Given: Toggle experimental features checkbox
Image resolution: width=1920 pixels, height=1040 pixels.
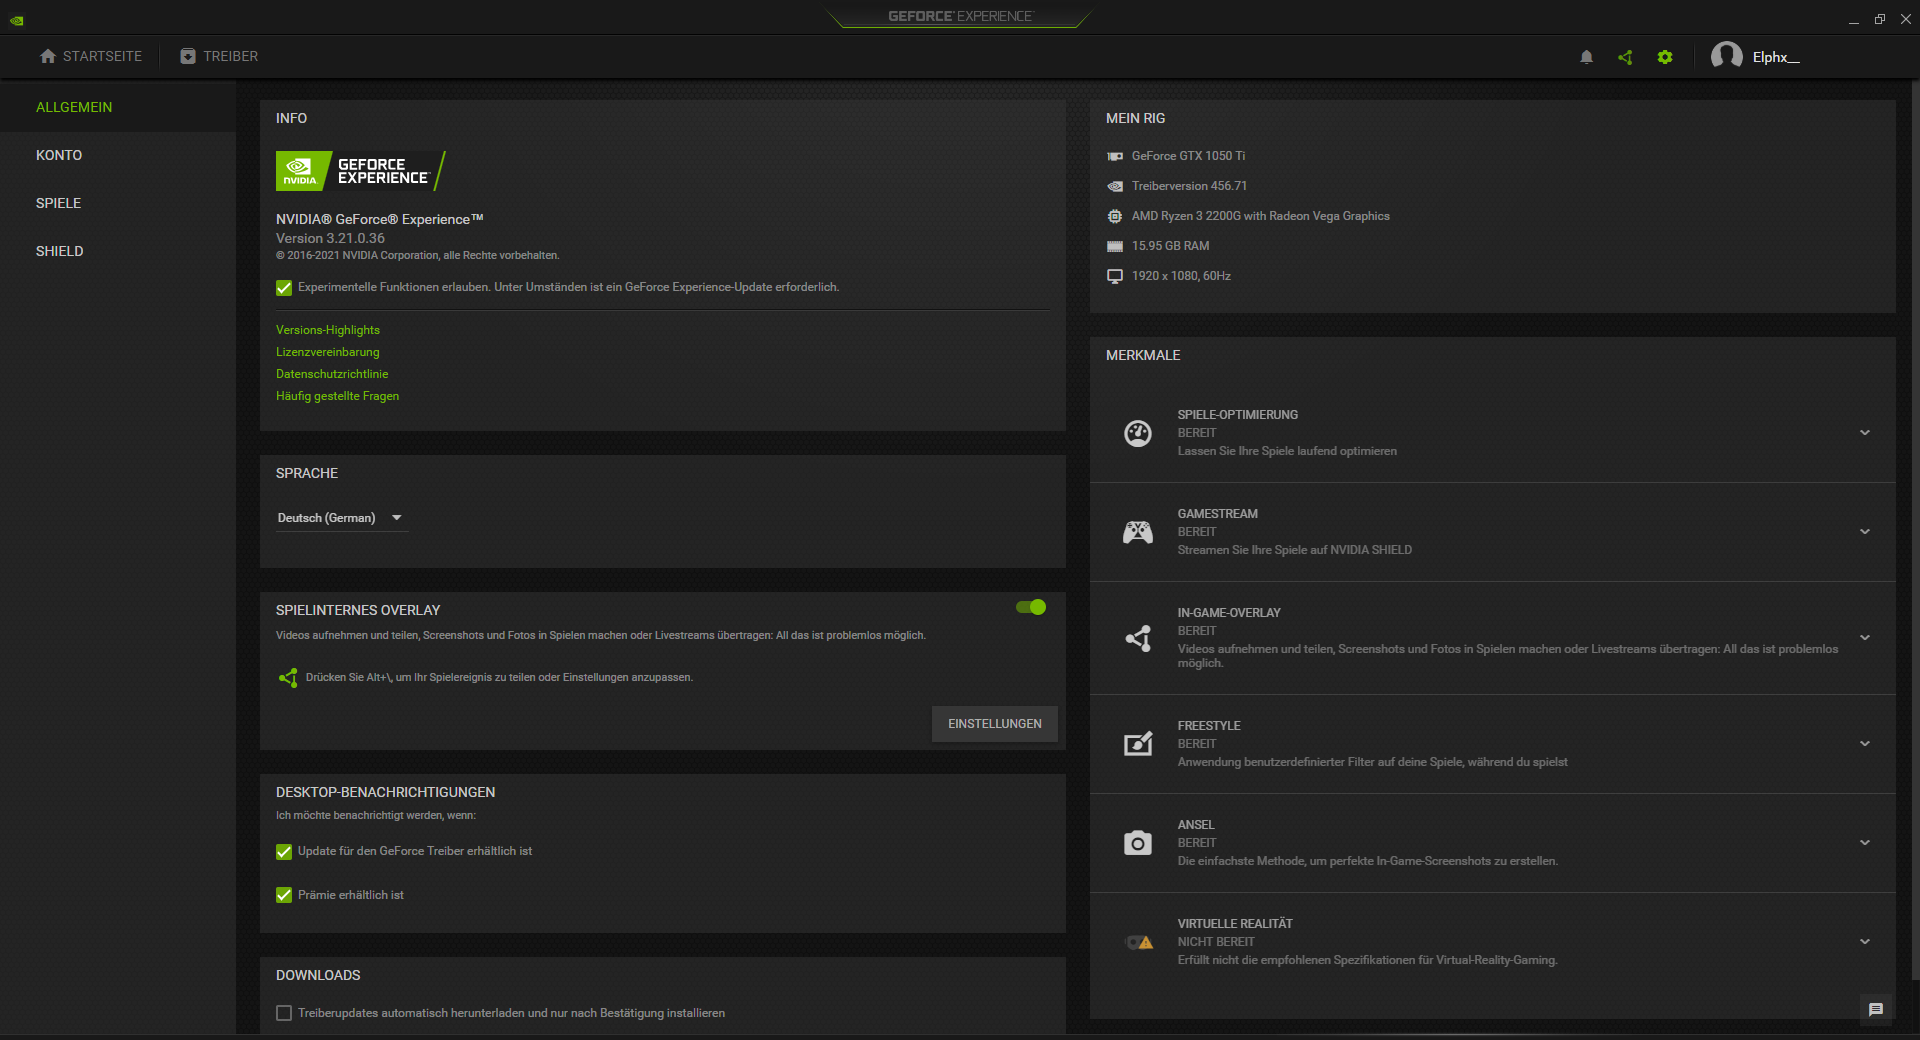Looking at the screenshot, I should pos(284,288).
